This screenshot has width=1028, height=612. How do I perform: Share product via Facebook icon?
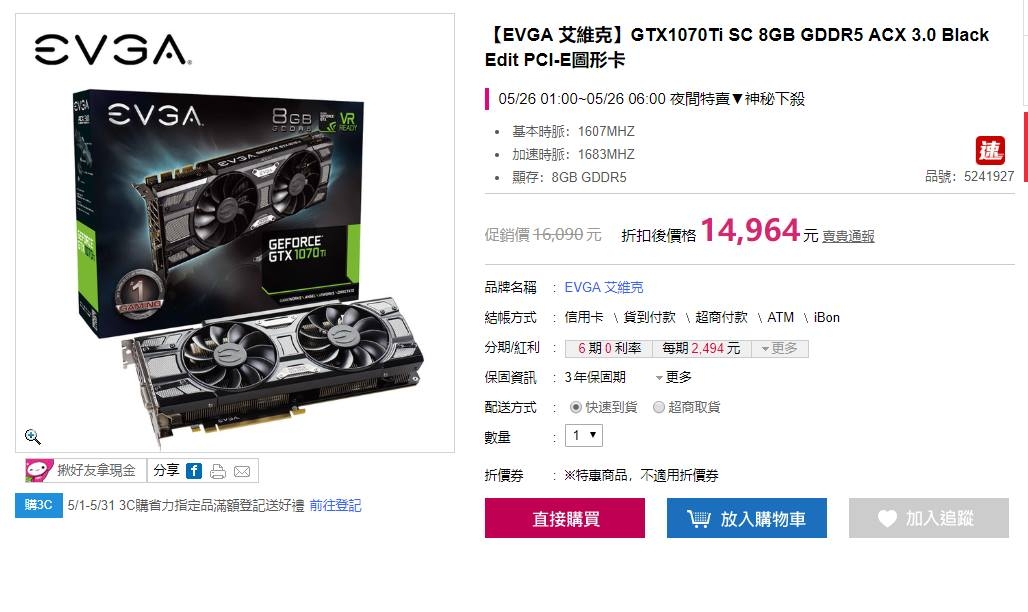coord(194,470)
